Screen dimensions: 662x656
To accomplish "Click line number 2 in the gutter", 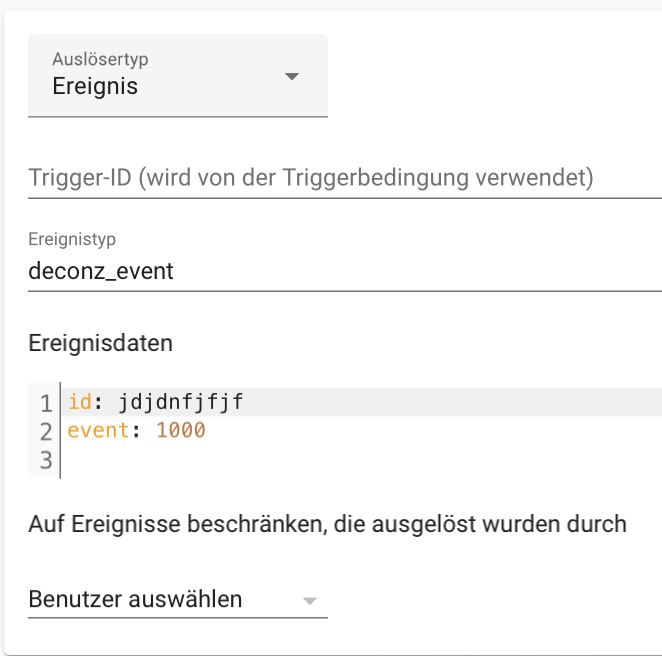I will tap(45, 432).
